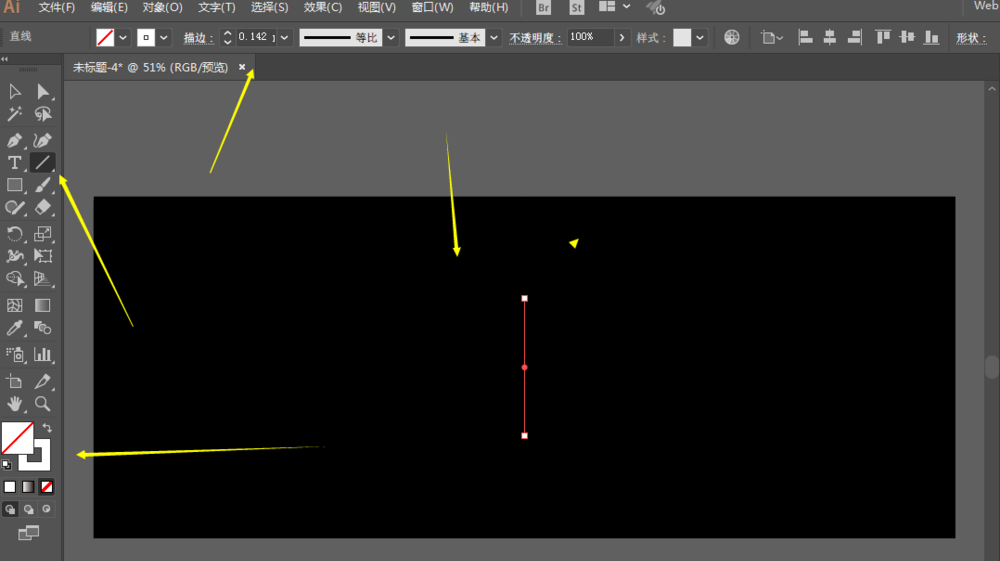Choose the Rotate tool
This screenshot has height=561, width=1000.
(15, 233)
